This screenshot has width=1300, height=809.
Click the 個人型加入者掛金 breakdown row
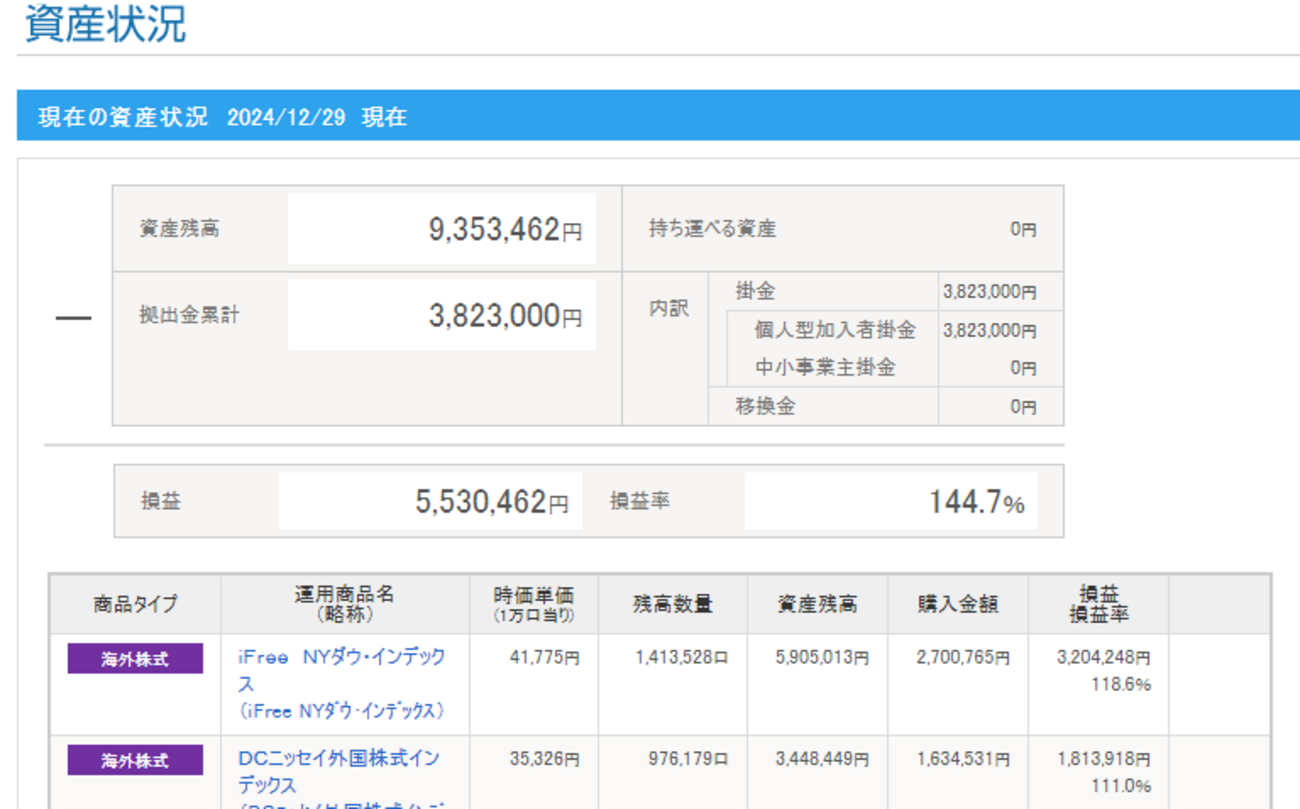(x=835, y=330)
